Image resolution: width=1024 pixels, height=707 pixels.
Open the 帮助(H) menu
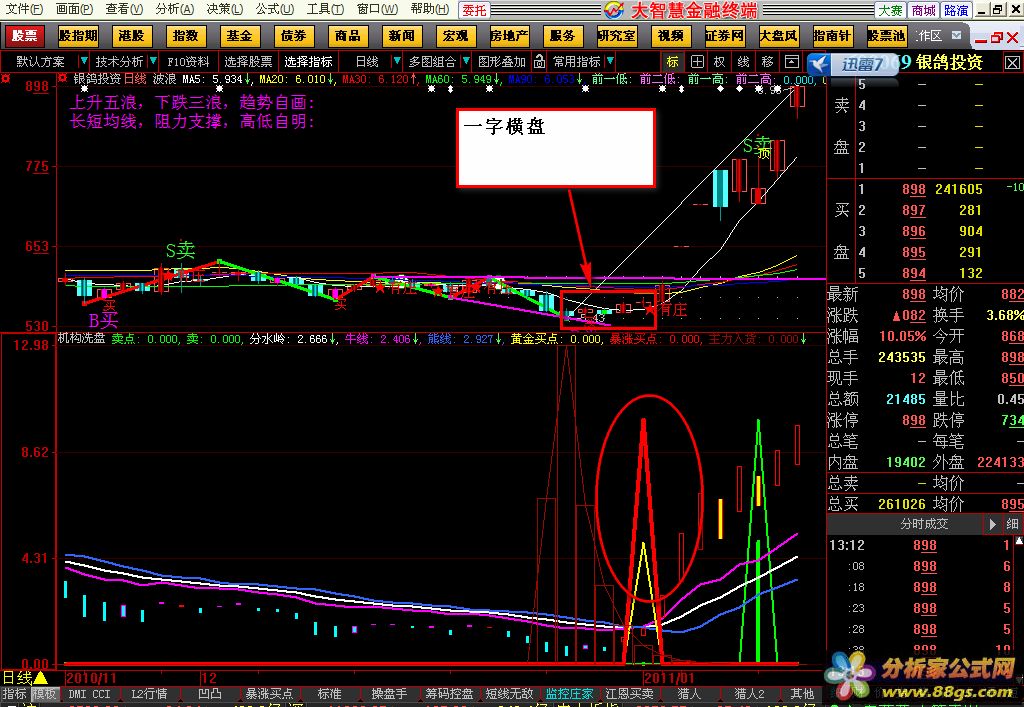[430, 9]
